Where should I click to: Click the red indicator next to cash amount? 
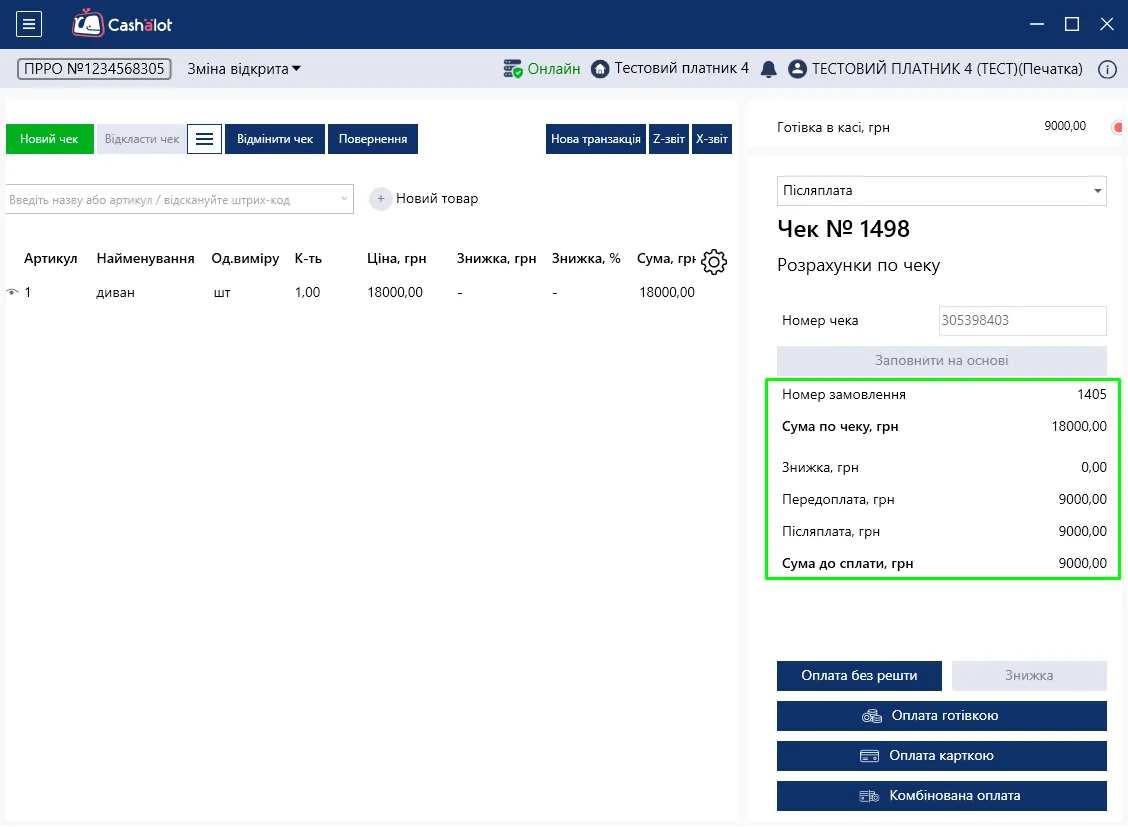1118,127
